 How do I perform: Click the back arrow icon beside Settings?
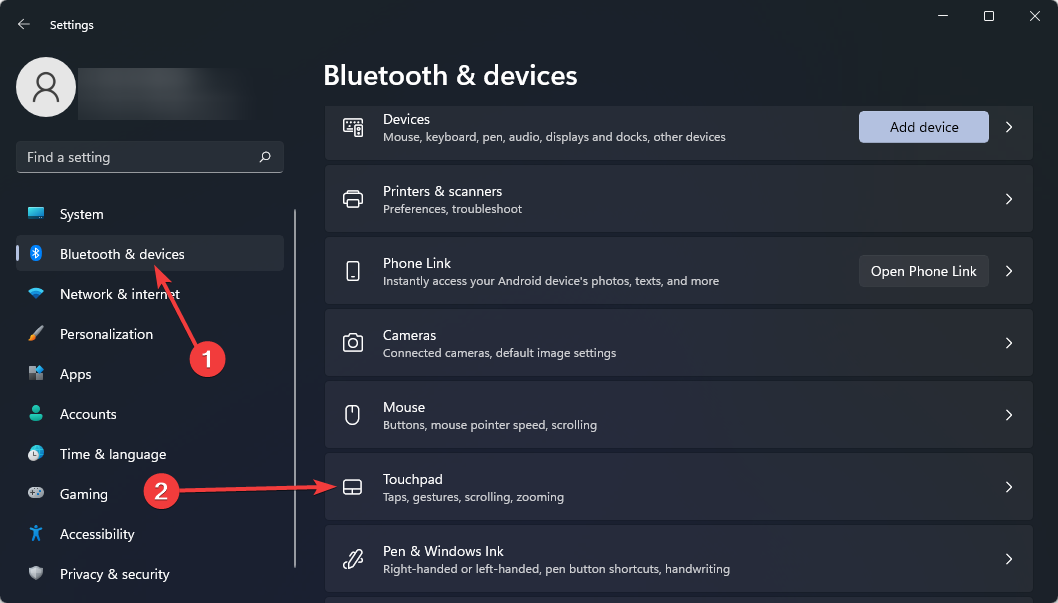click(24, 24)
